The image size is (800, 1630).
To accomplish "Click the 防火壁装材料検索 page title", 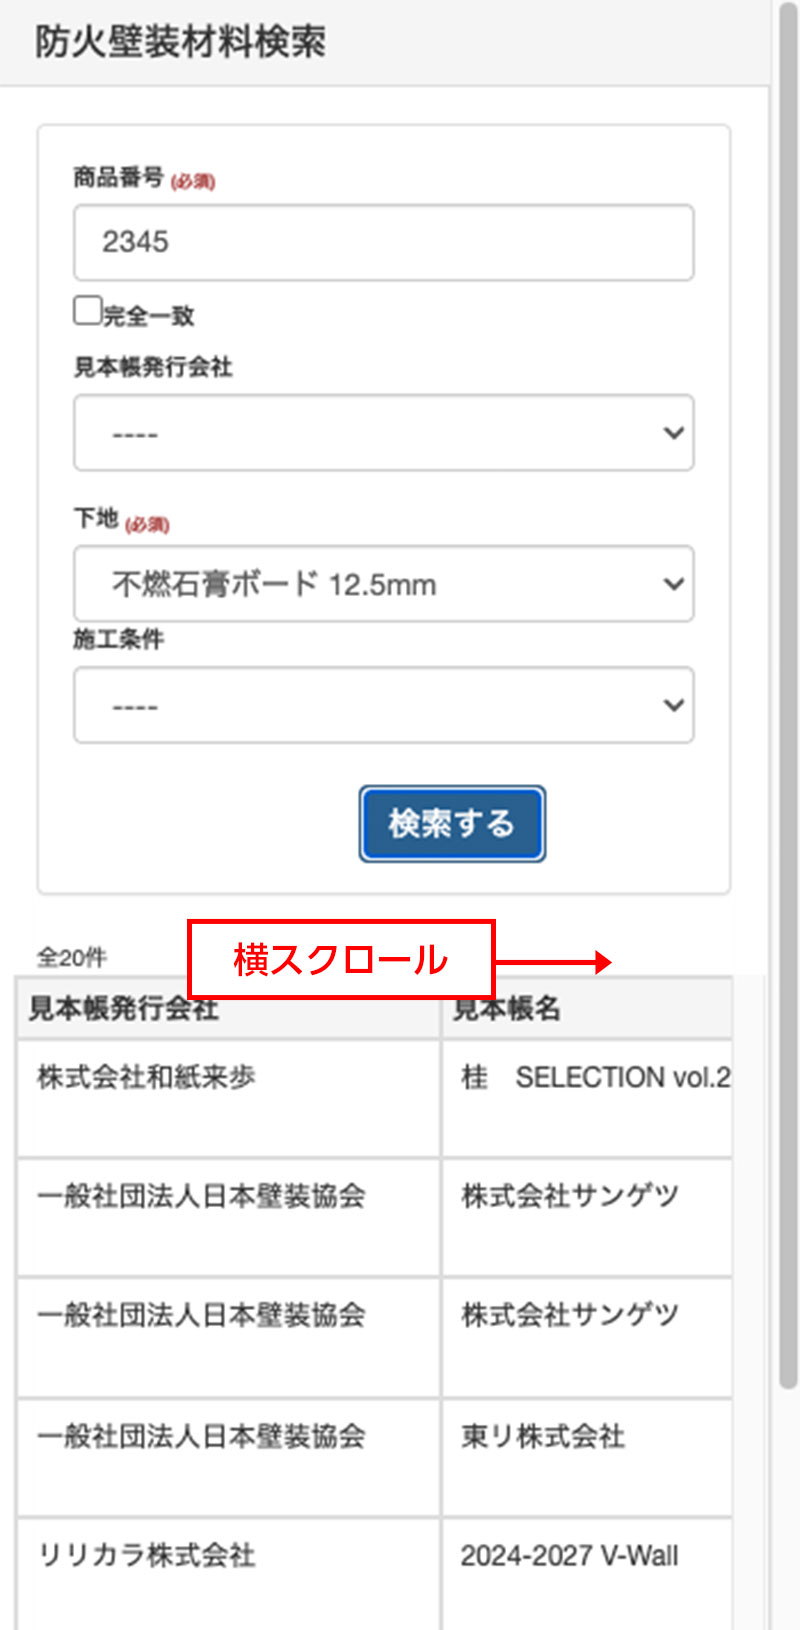I will (181, 42).
